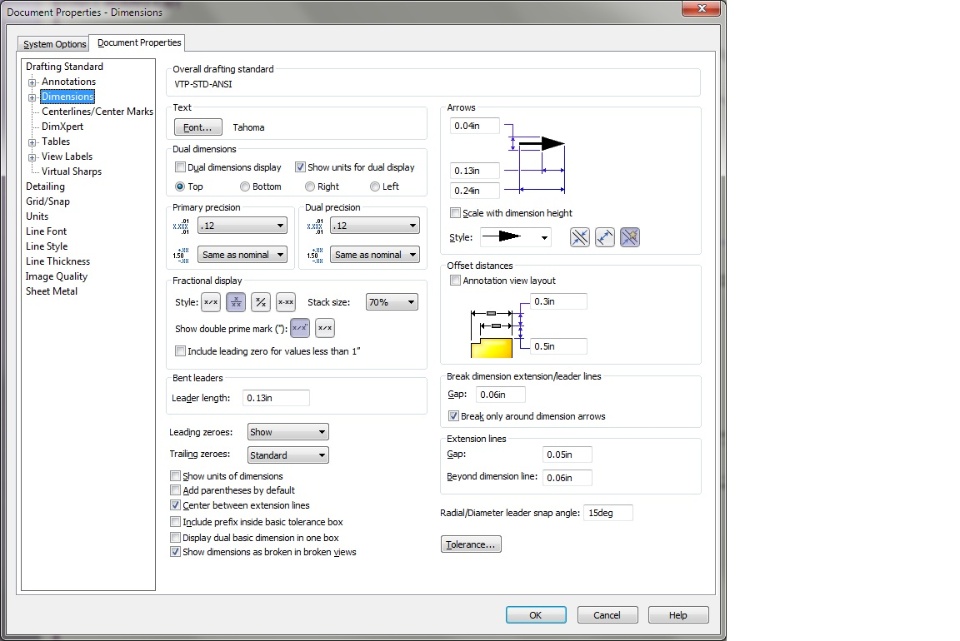The height and width of the screenshot is (641, 960).
Task: Enable Annotation view layout checkbox
Action: click(x=455, y=280)
